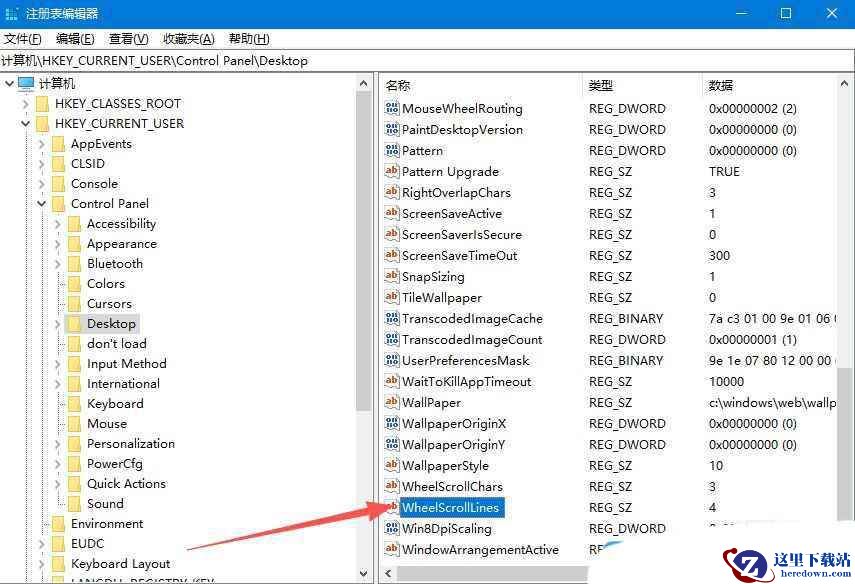Select the WheelScrollLines value
Screen dimensions: 855x584
coord(450,507)
